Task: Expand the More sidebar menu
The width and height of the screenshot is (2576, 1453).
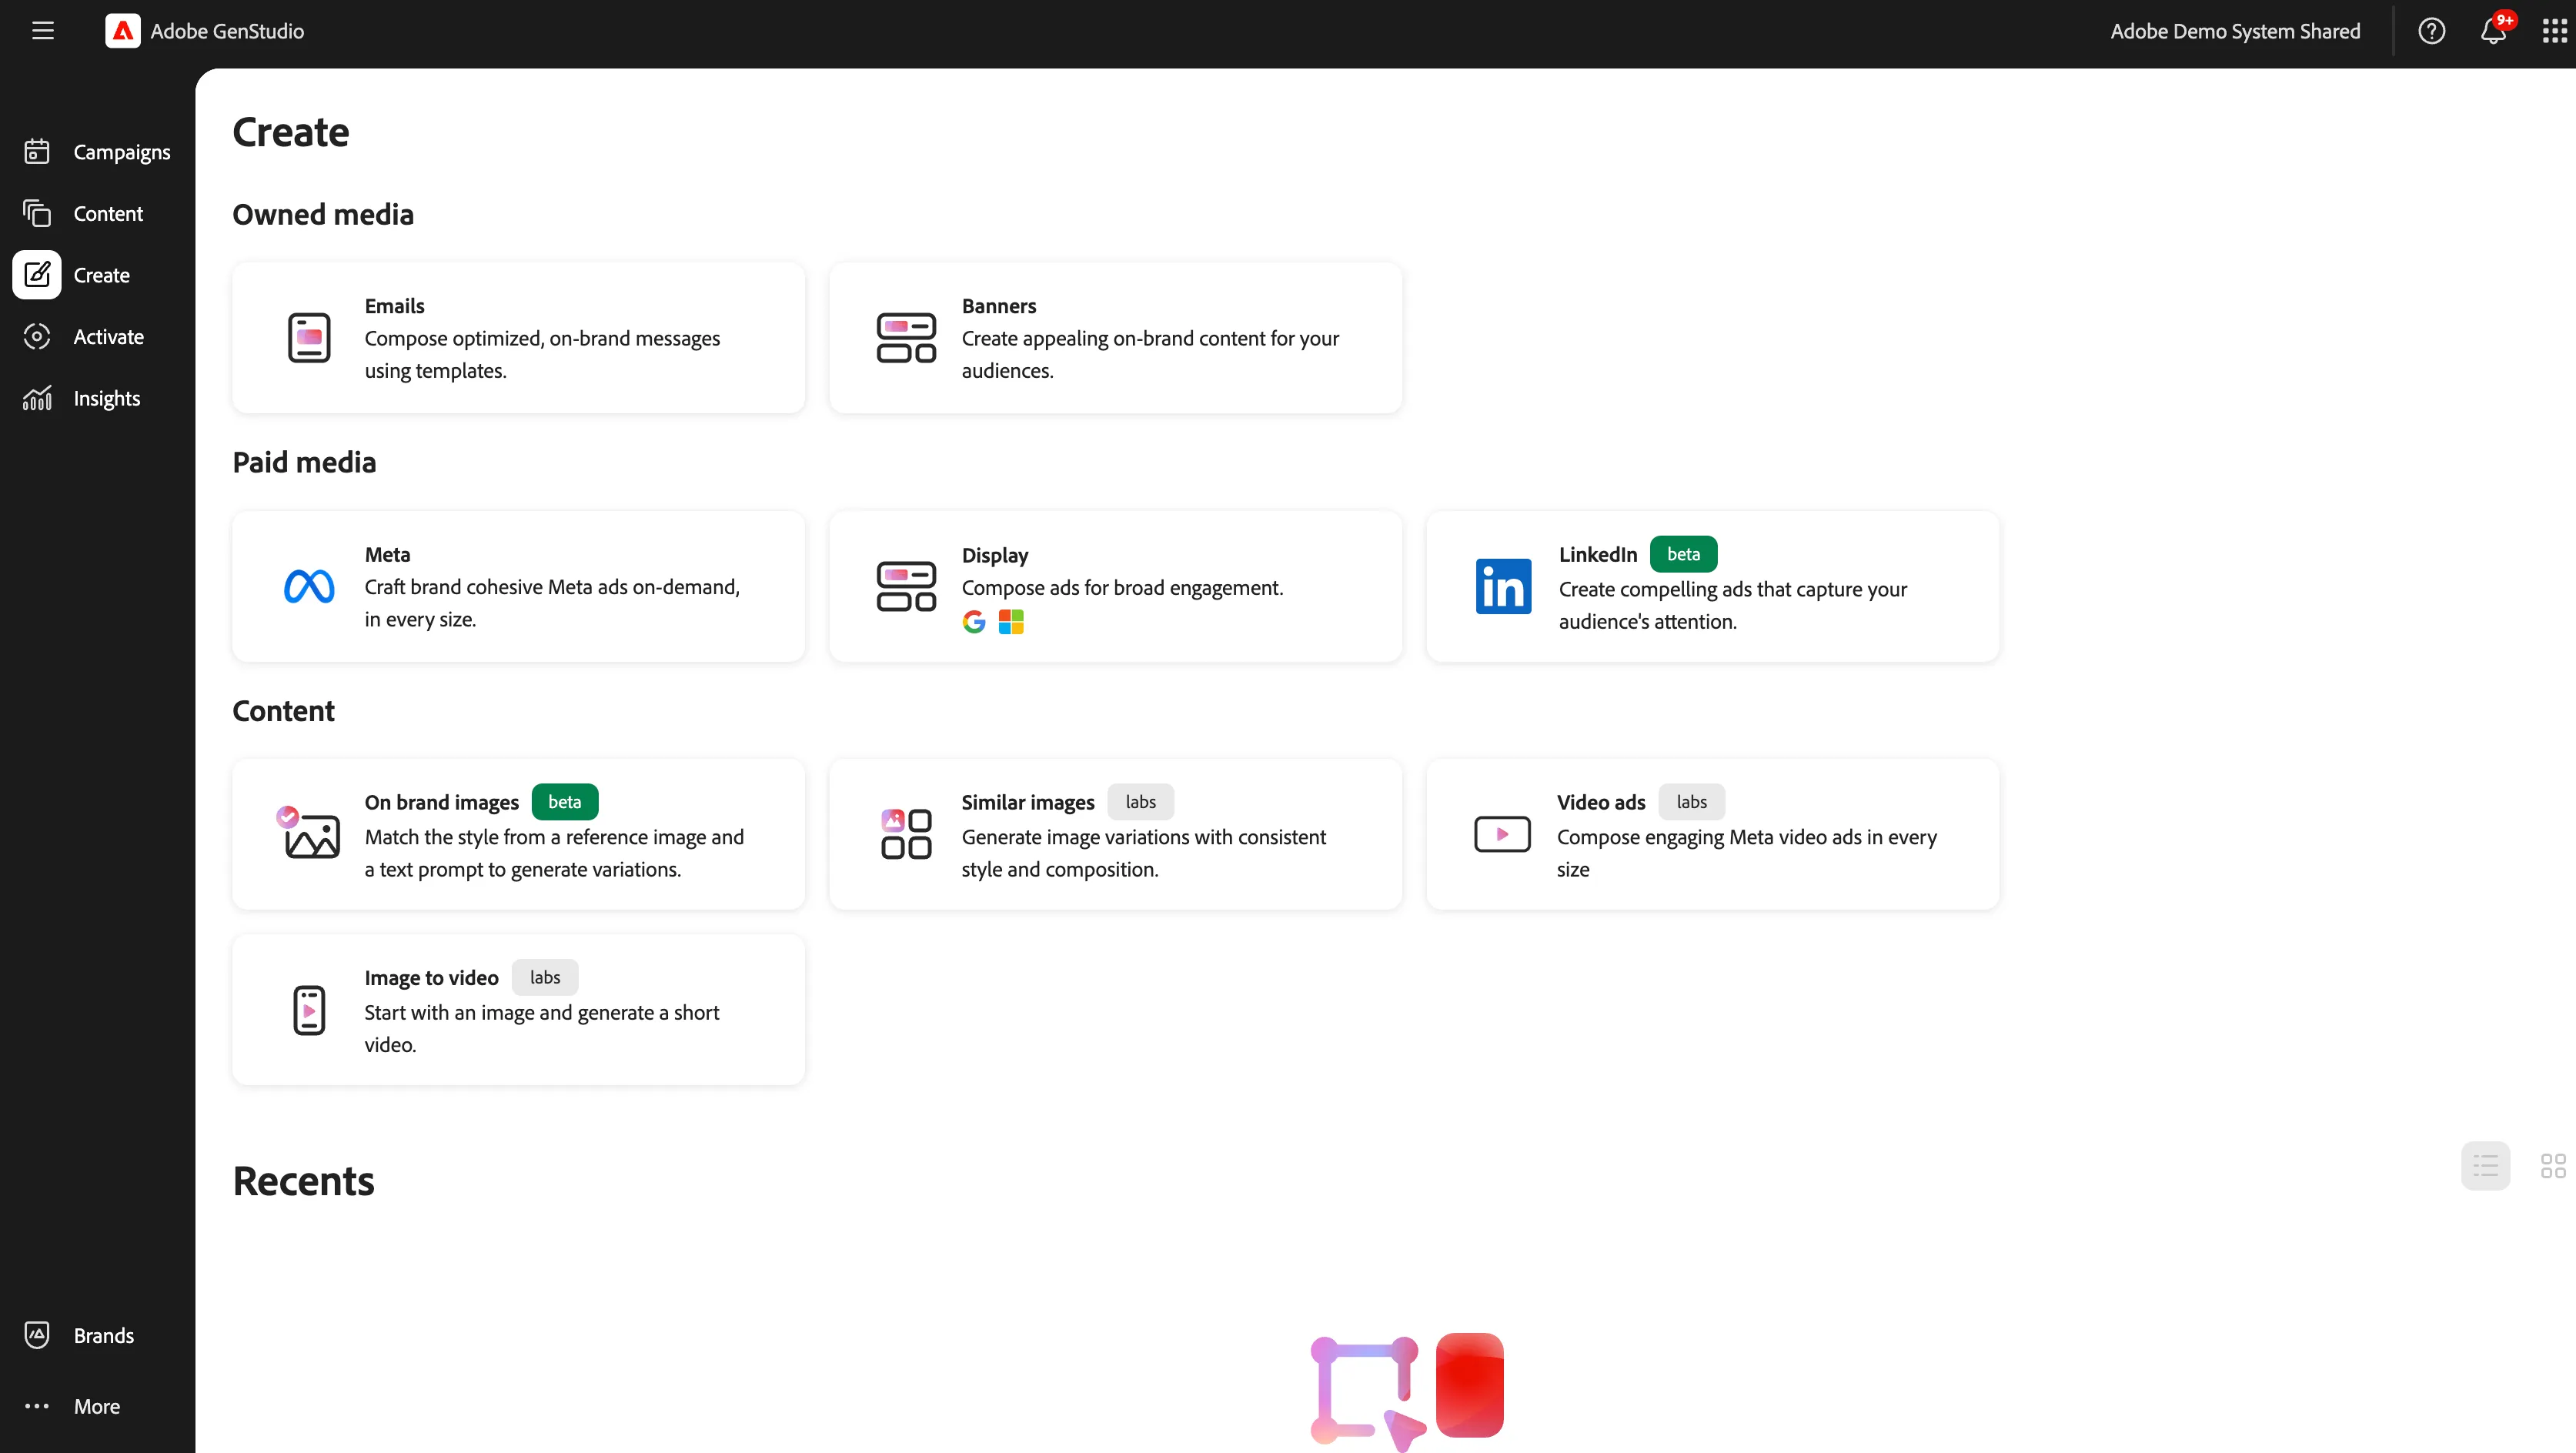Action: (98, 1406)
